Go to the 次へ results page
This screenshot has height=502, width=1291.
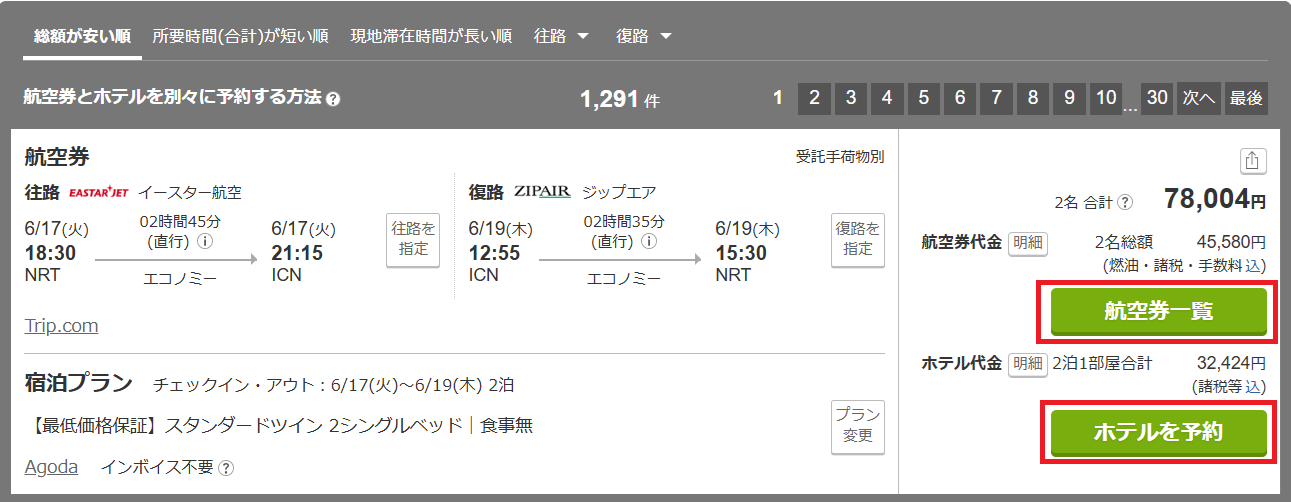coord(1198,98)
